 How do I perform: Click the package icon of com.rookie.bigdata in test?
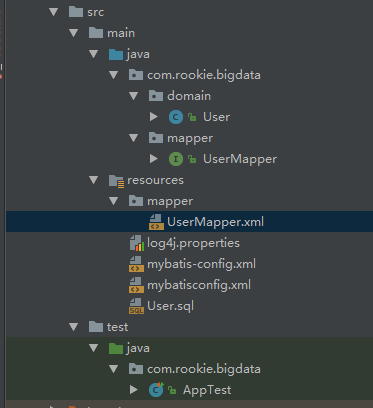pyautogui.click(x=136, y=369)
